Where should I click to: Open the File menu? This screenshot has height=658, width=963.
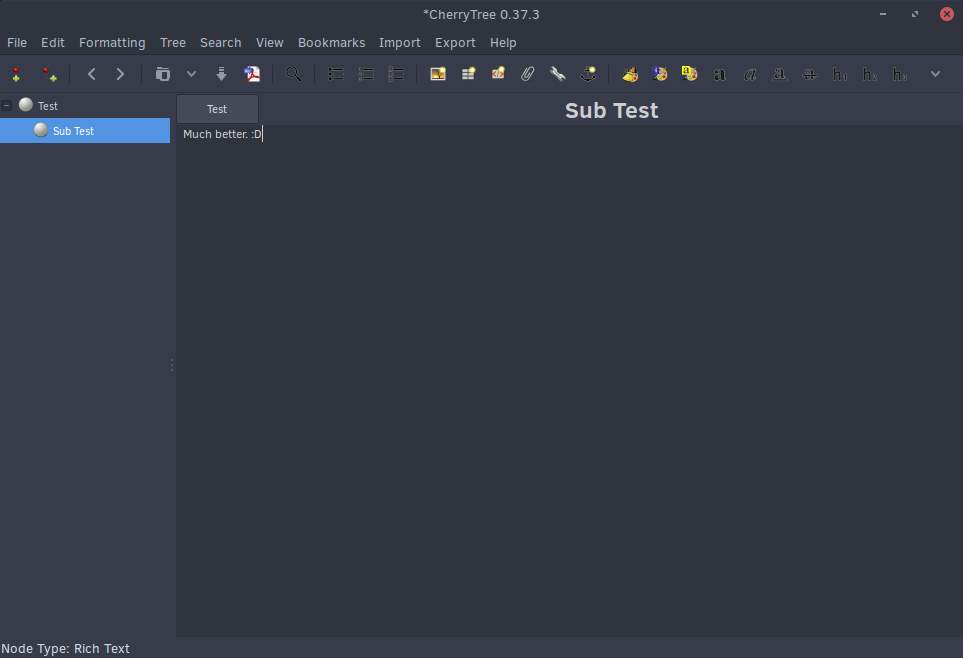coord(17,43)
